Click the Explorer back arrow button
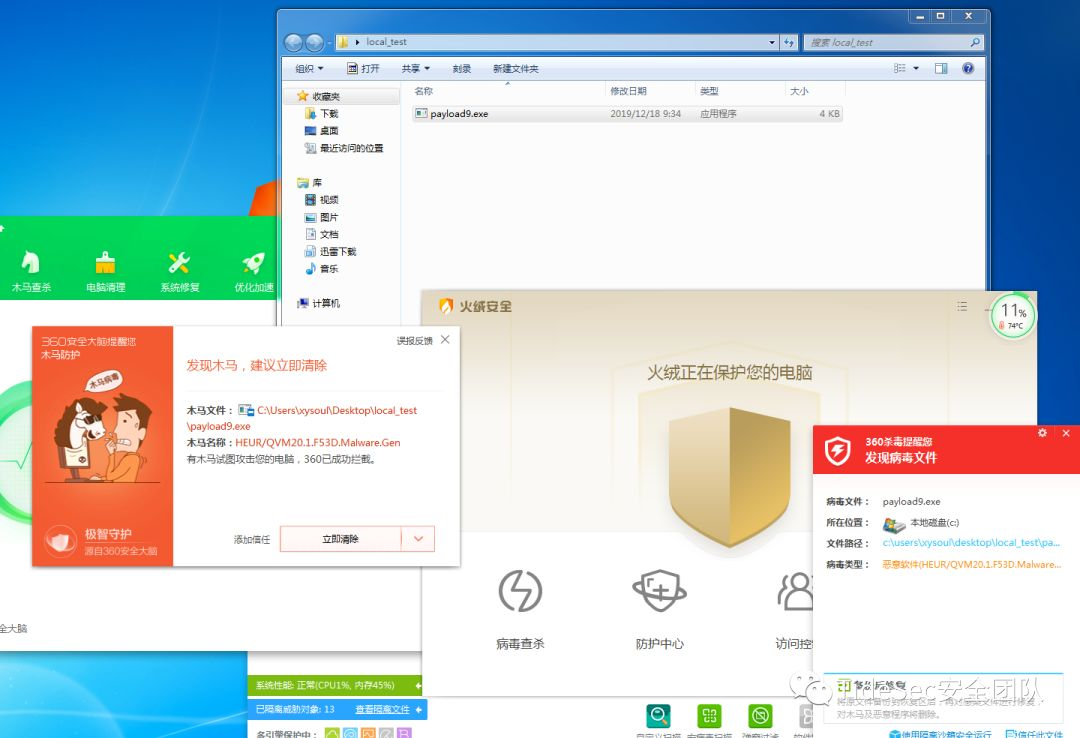This screenshot has width=1080, height=738. (293, 43)
